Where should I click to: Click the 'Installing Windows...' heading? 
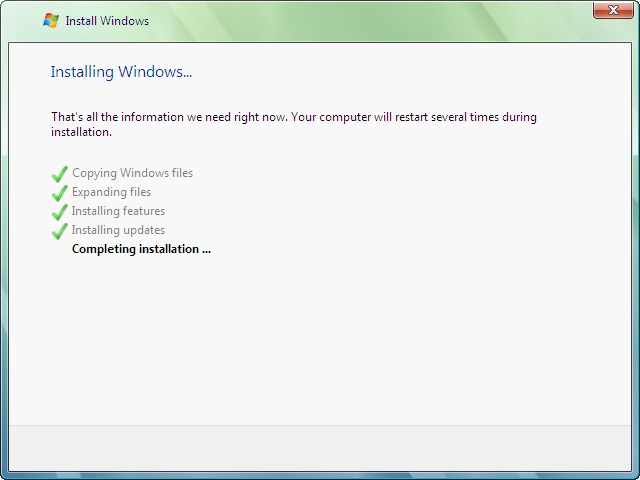121,72
